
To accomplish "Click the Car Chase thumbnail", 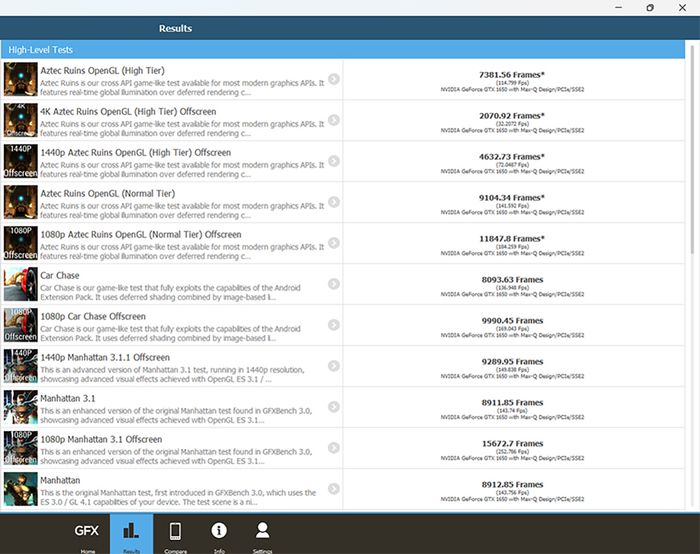I will pyautogui.click(x=21, y=284).
